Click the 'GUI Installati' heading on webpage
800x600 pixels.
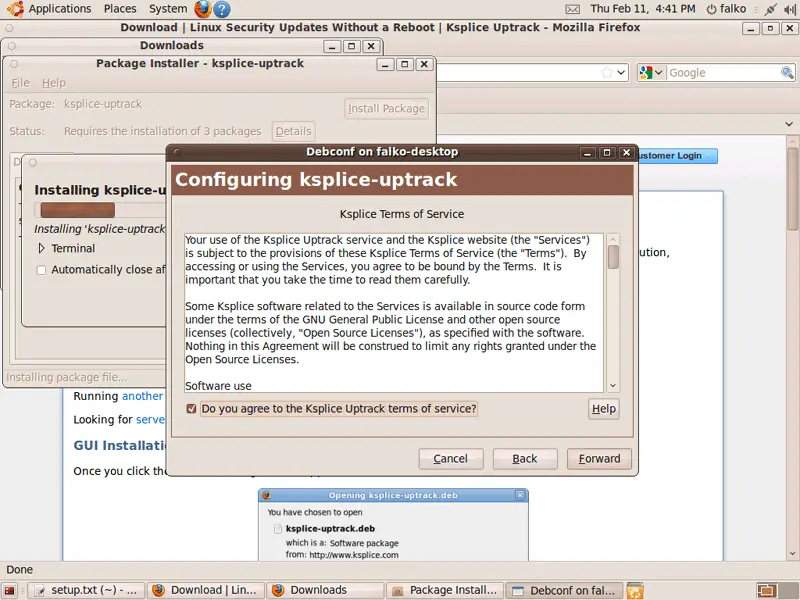click(120, 445)
